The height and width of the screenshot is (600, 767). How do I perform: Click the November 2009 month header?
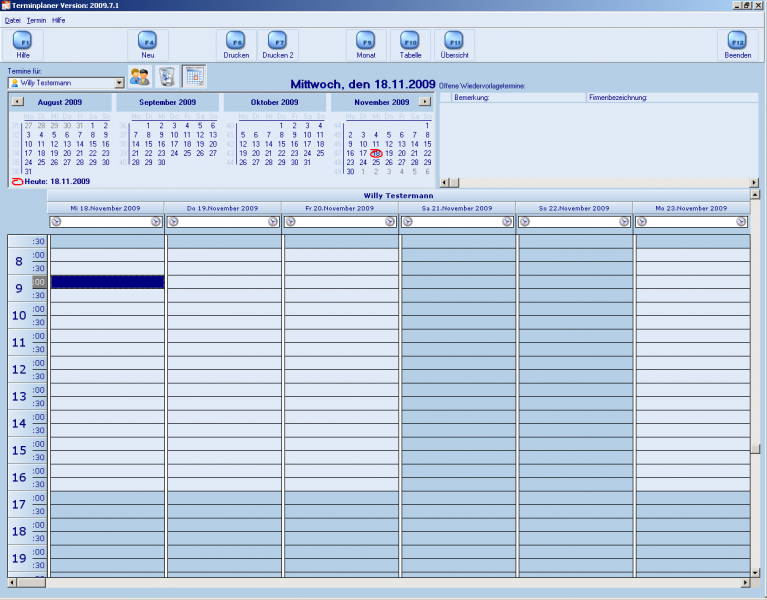click(x=382, y=102)
